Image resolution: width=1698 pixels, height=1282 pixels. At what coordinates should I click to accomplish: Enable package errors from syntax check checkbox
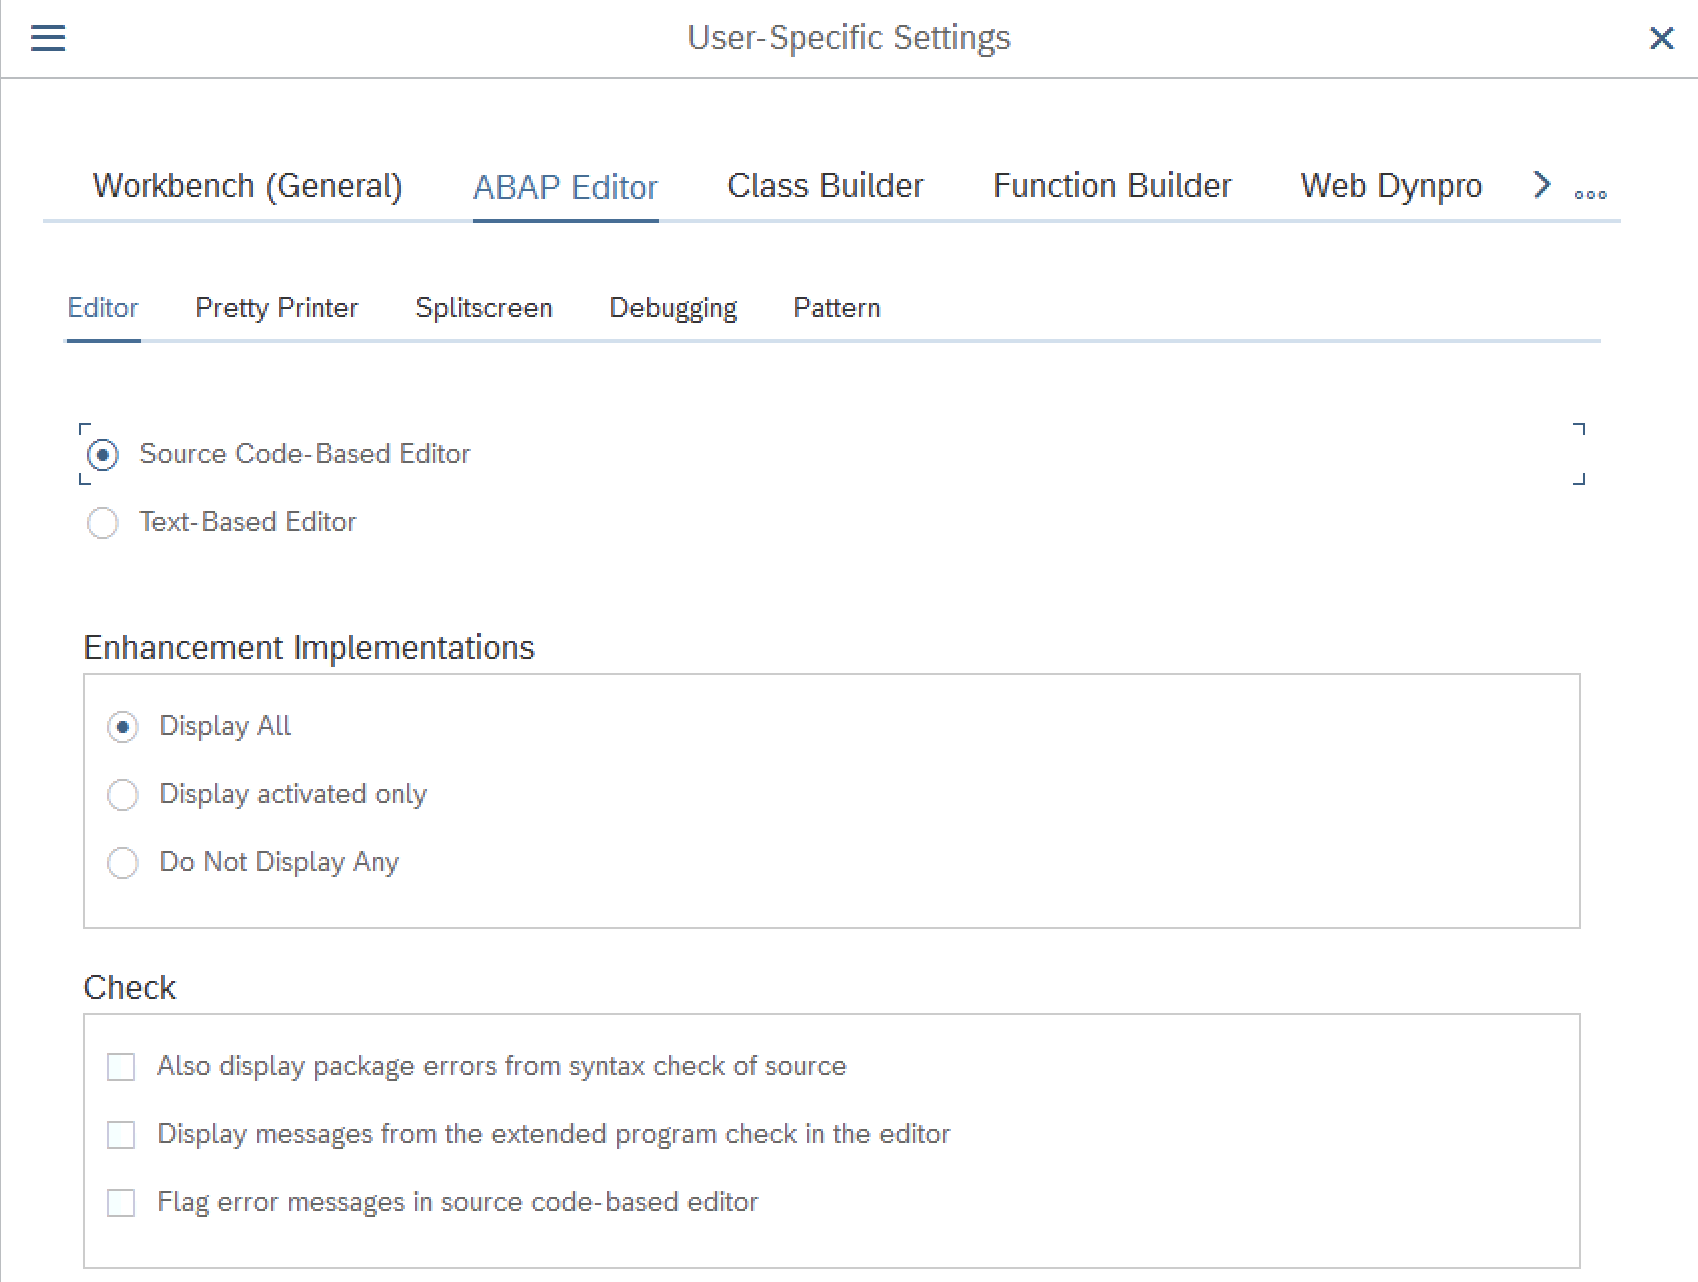(x=121, y=1067)
